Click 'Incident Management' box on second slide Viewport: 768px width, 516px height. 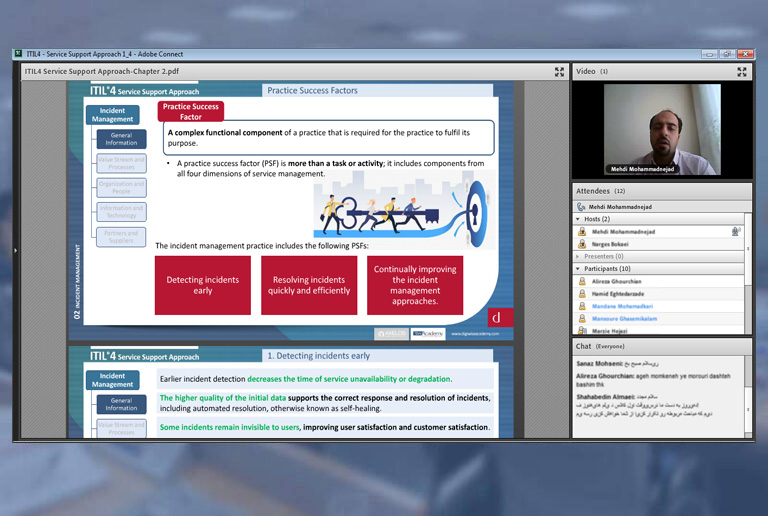[112, 380]
